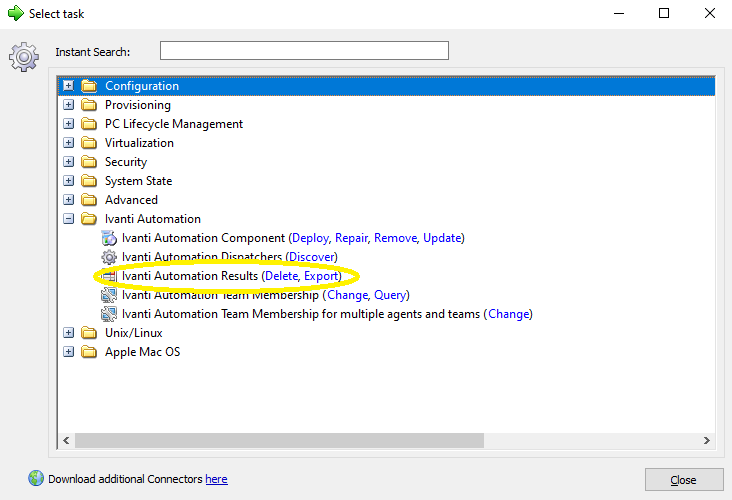This screenshot has width=732, height=500.
Task: Expand the Unix/Linux node
Action: pyautogui.click(x=69, y=333)
